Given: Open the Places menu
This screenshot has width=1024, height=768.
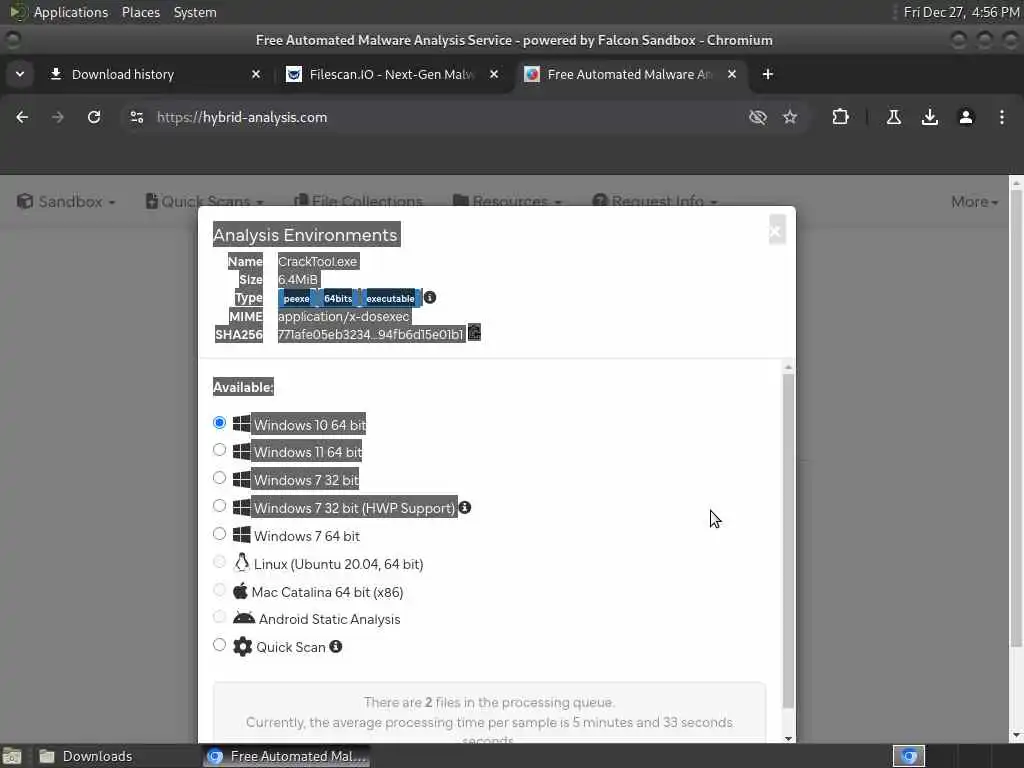Looking at the screenshot, I should click(140, 12).
